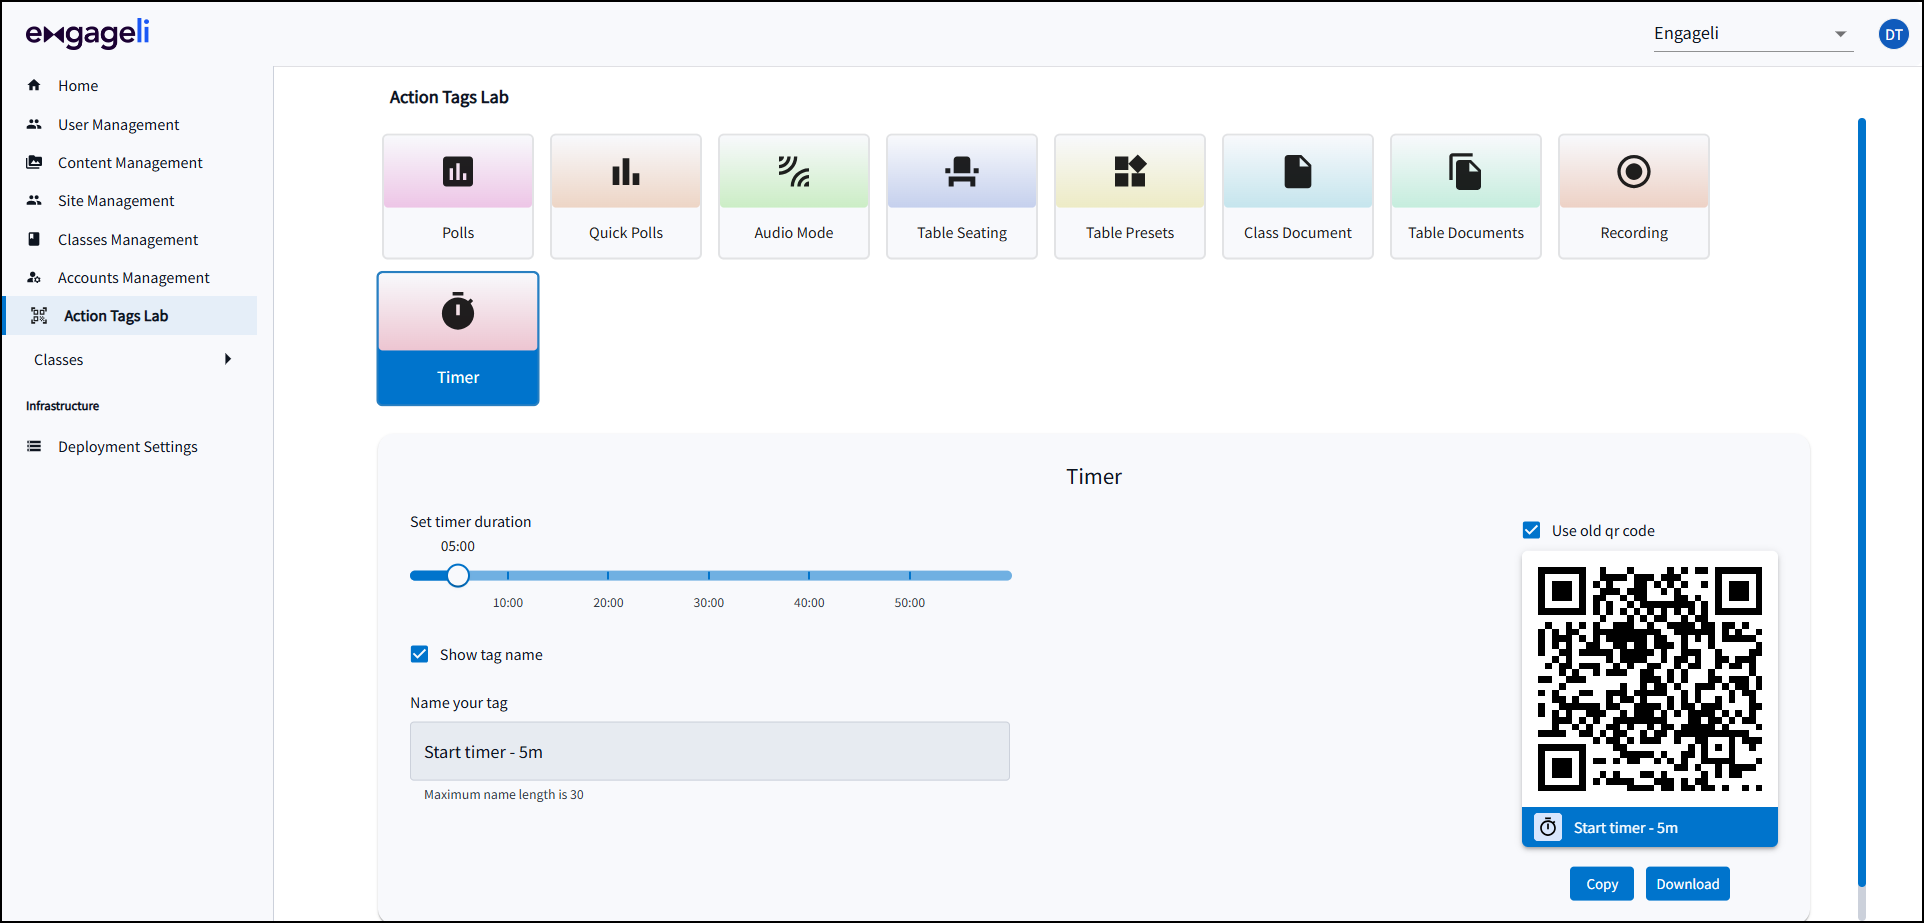Click the Table Documents card label
This screenshot has width=1924, height=923.
click(x=1466, y=232)
